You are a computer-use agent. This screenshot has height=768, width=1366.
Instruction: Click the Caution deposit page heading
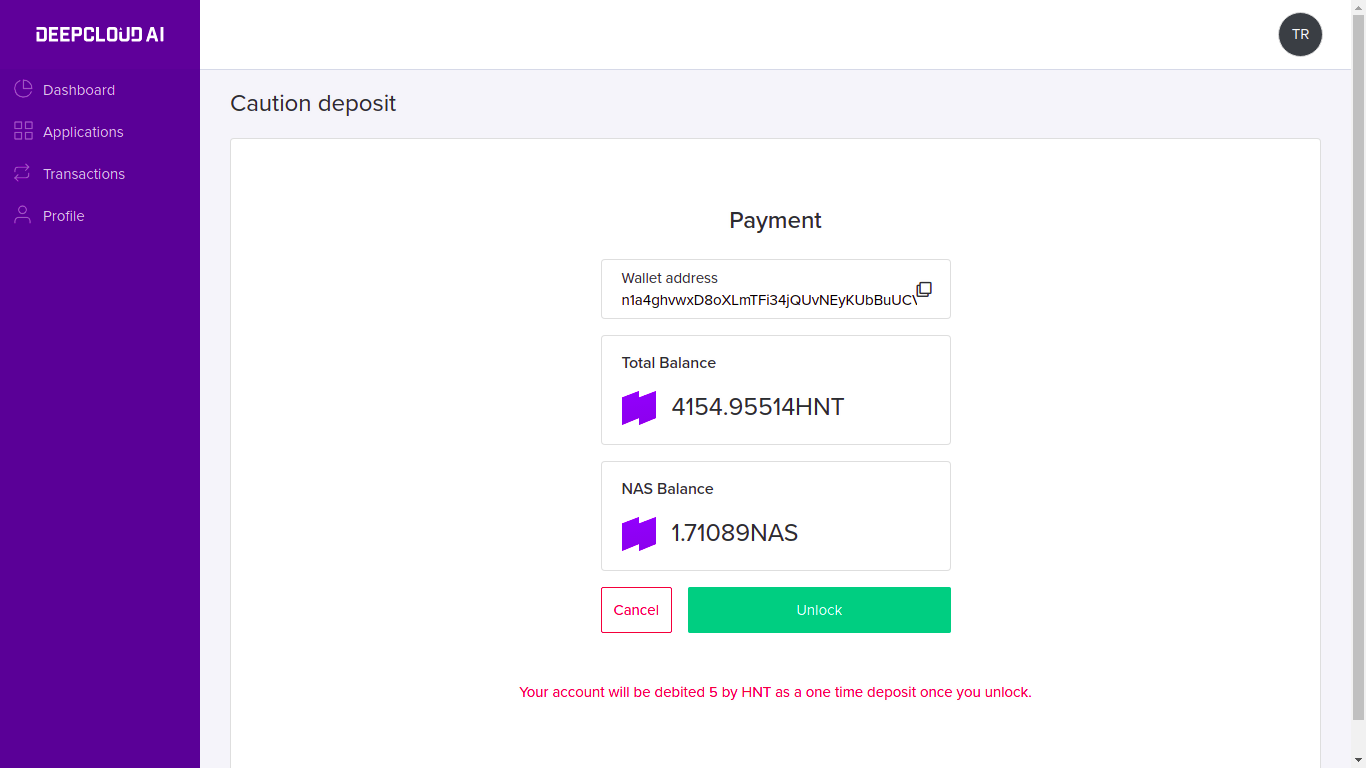(313, 103)
